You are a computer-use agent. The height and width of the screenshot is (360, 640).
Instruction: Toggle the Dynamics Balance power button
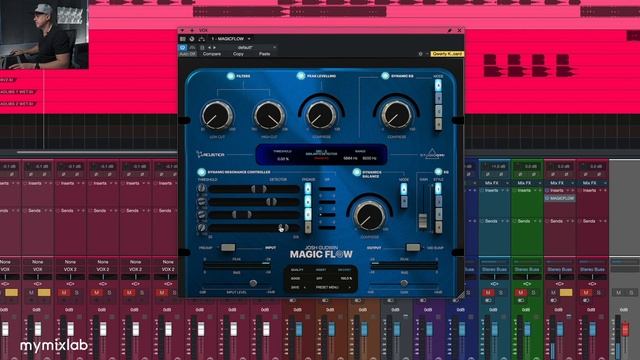pos(356,172)
